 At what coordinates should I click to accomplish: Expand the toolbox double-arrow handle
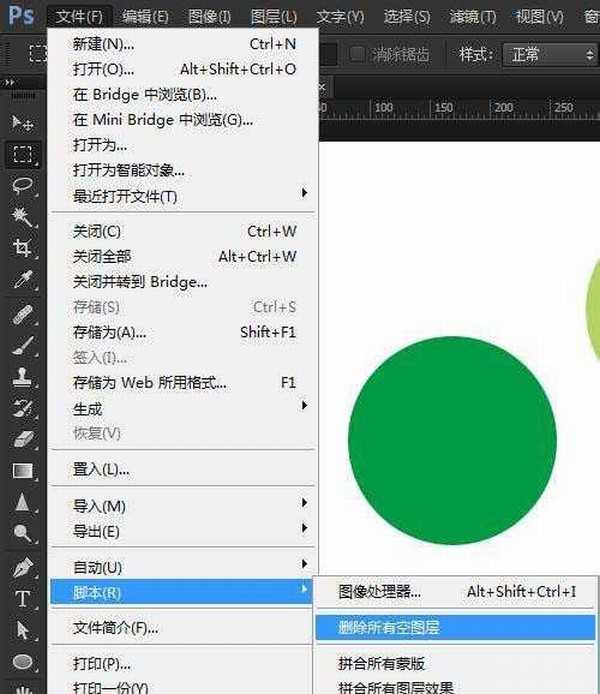9,82
